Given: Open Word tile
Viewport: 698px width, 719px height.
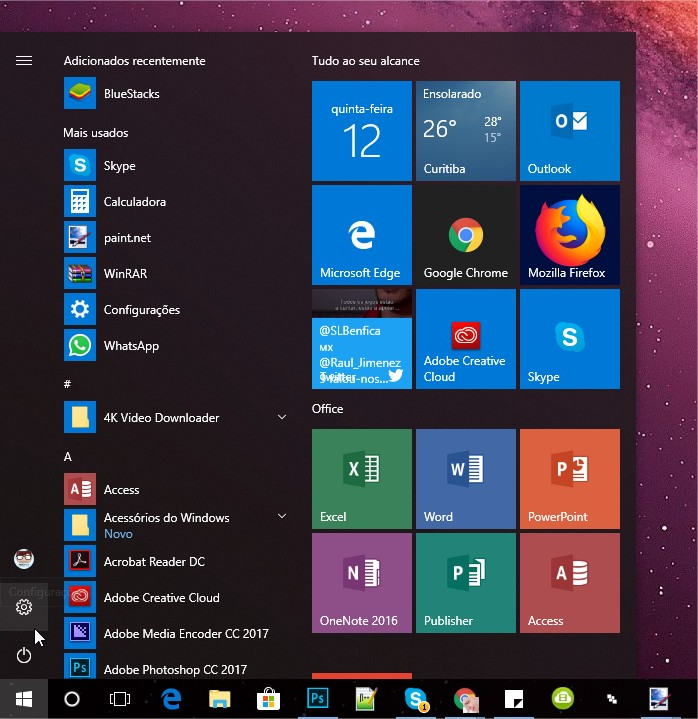Looking at the screenshot, I should 466,479.
